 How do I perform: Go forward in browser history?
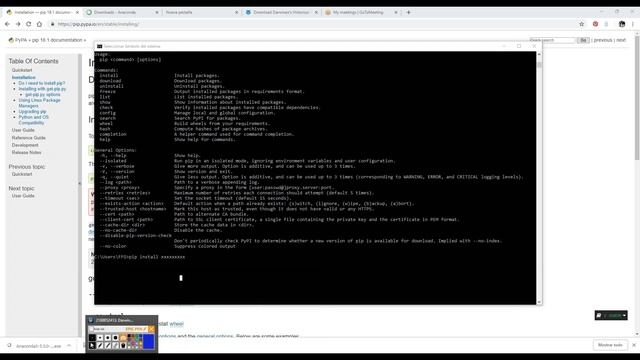point(18,24)
